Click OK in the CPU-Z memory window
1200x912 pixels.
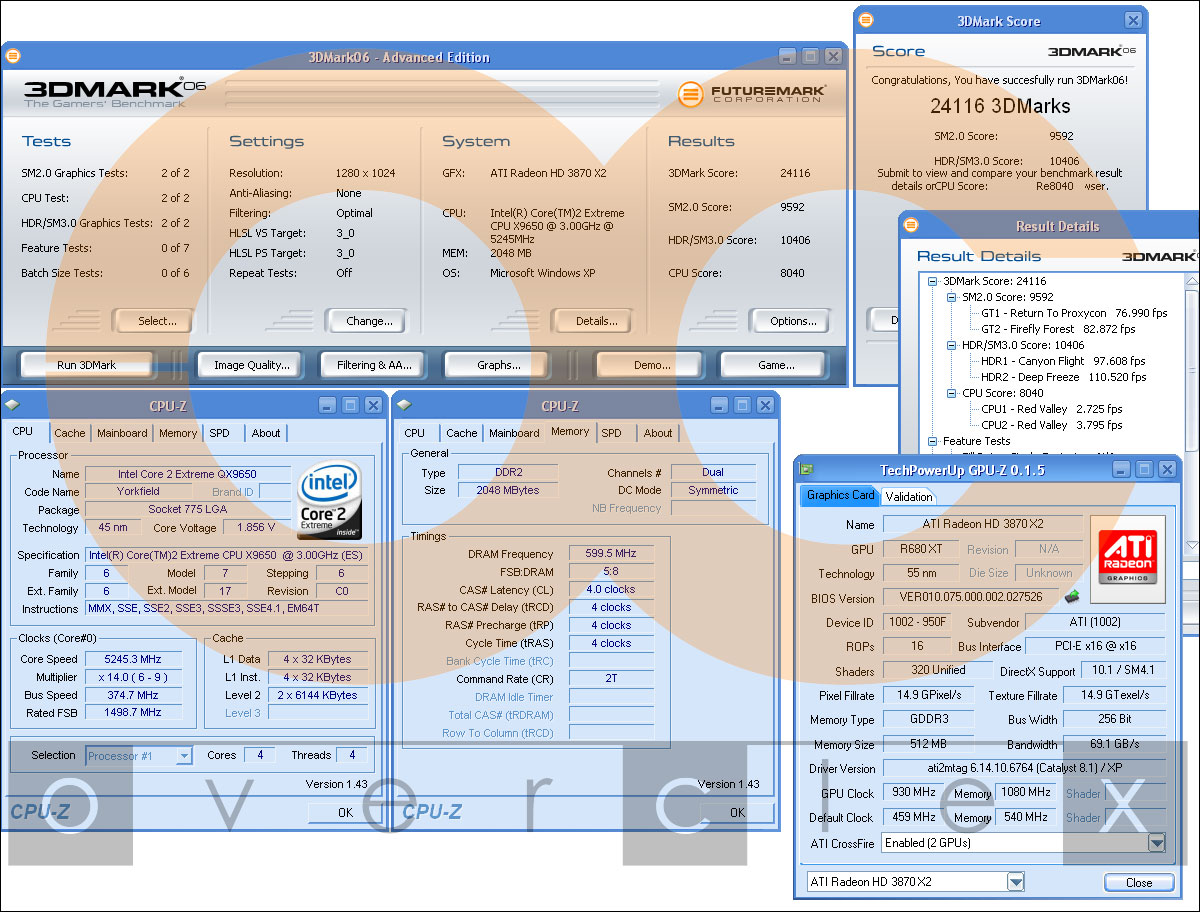point(737,812)
